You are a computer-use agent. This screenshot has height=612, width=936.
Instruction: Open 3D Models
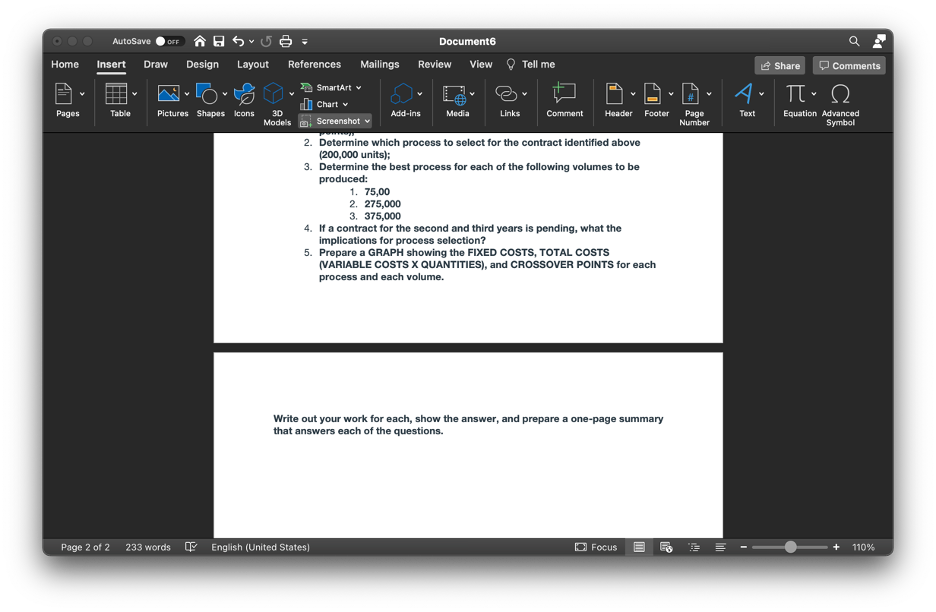point(273,94)
